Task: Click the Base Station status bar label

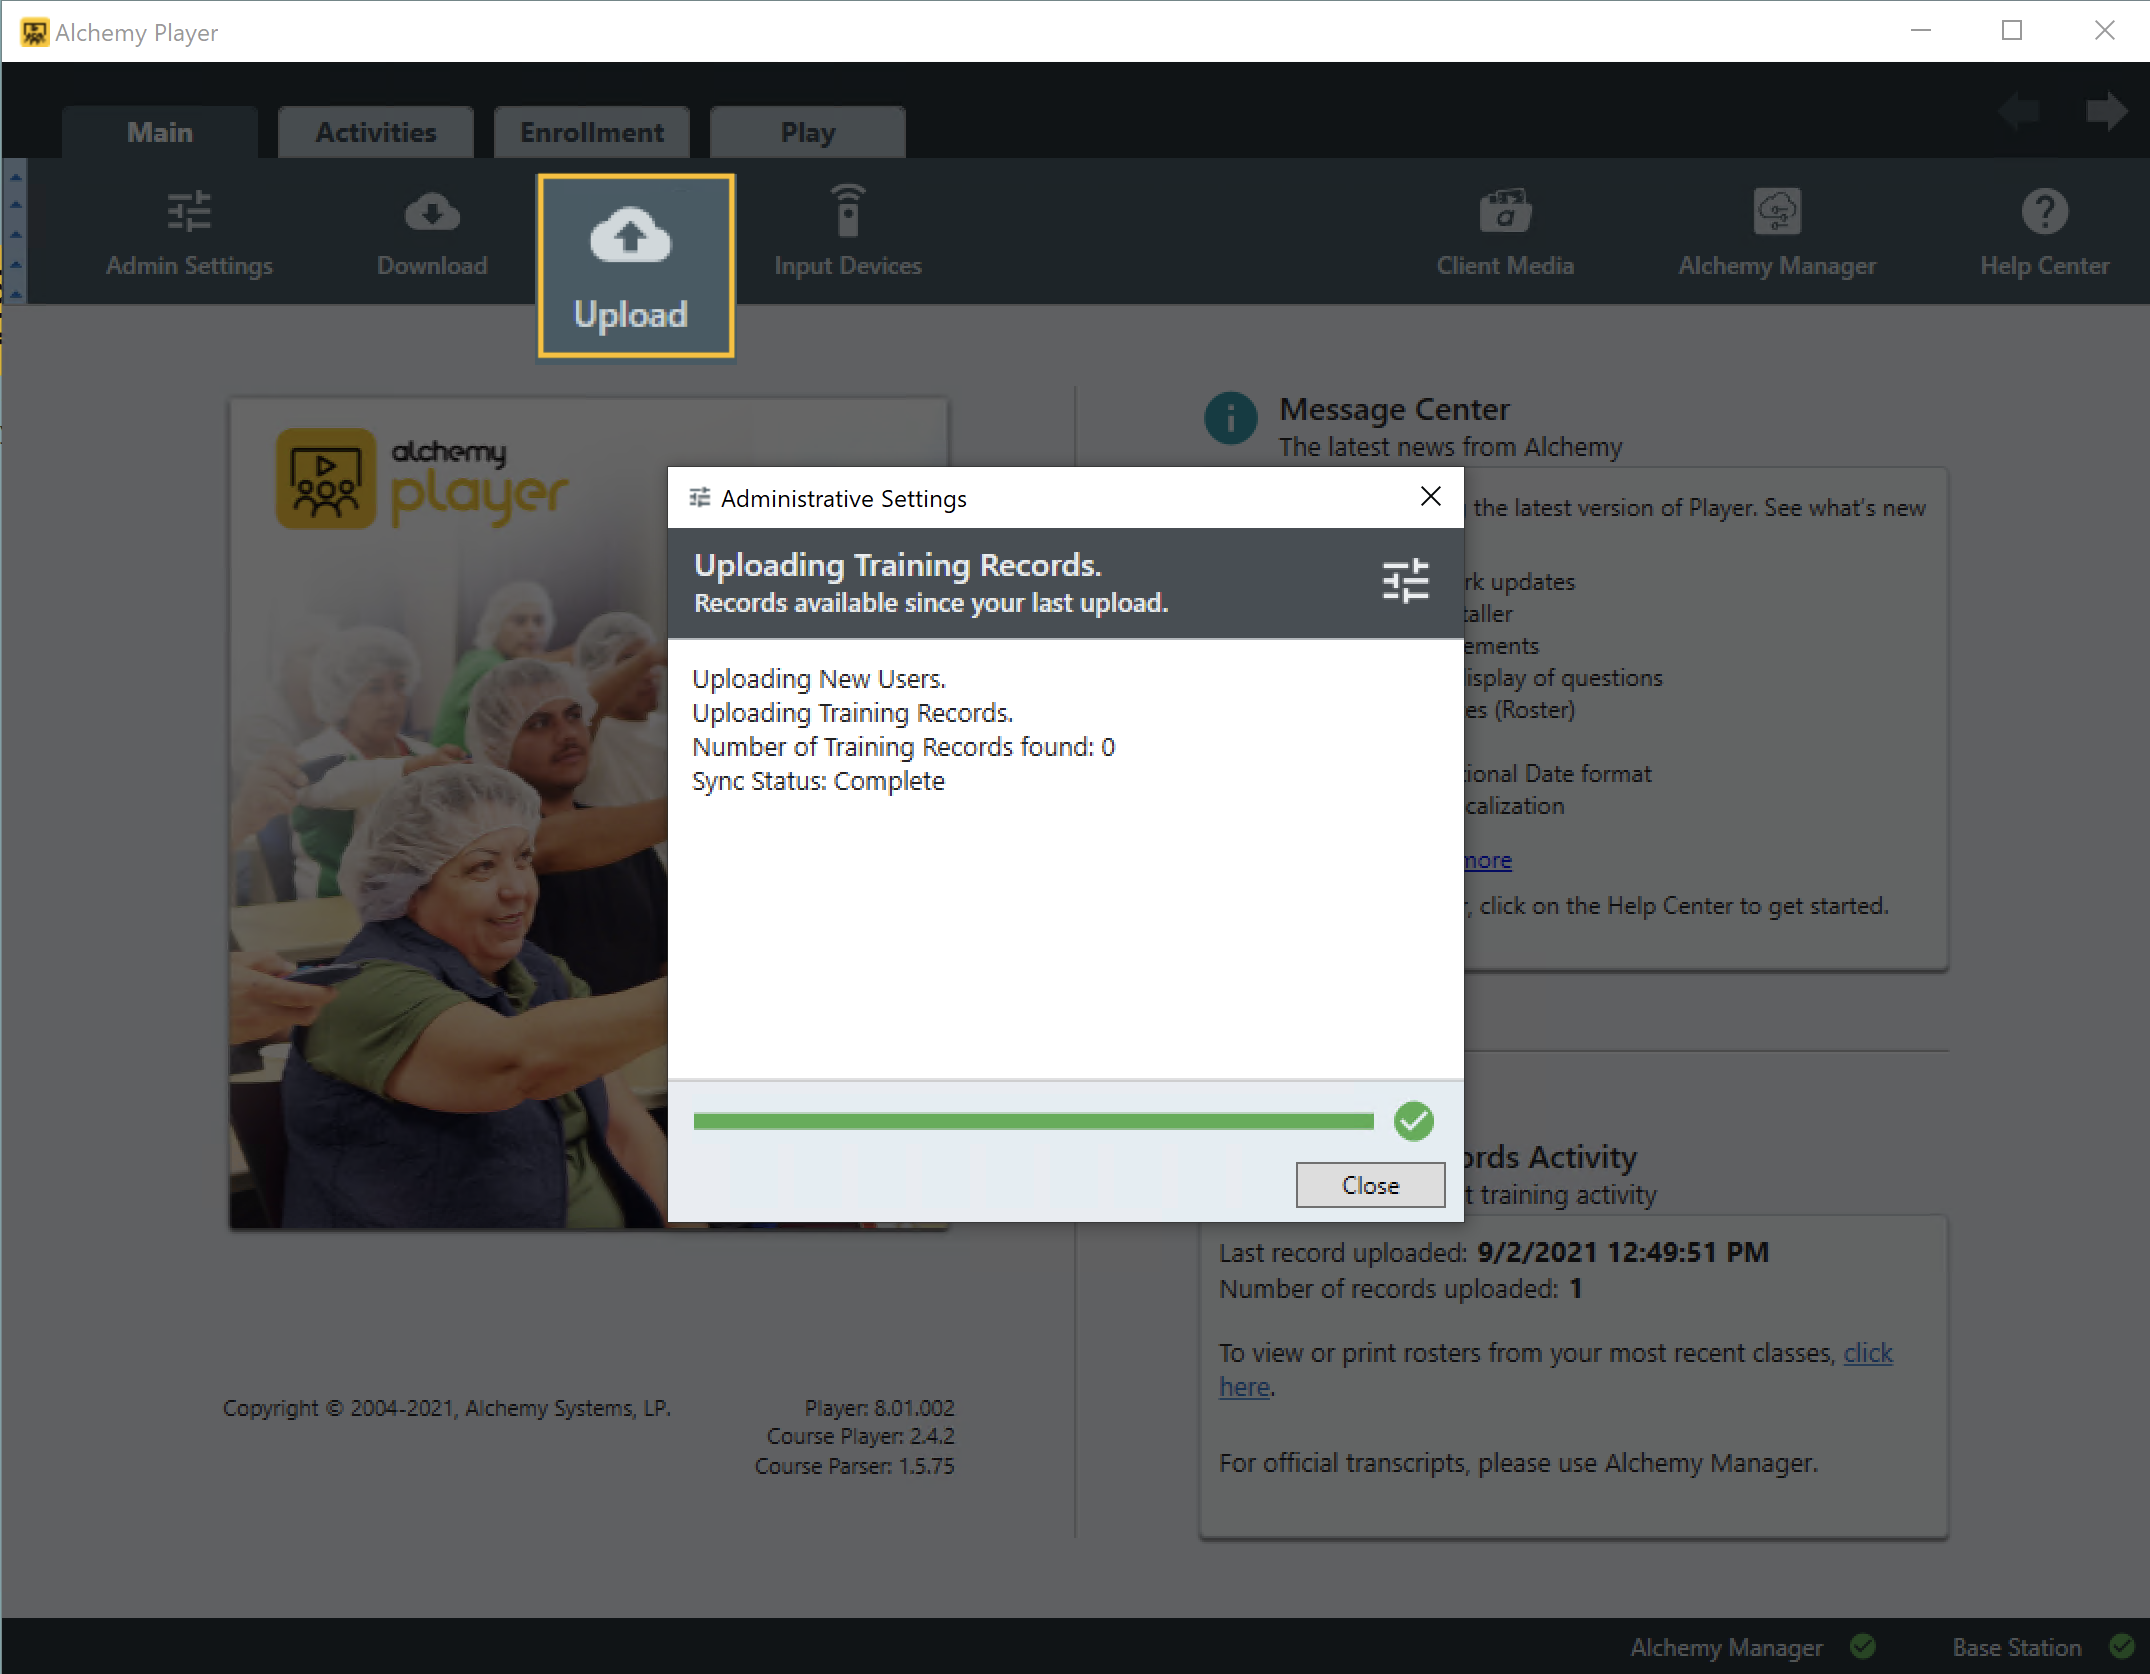Action: click(2017, 1647)
